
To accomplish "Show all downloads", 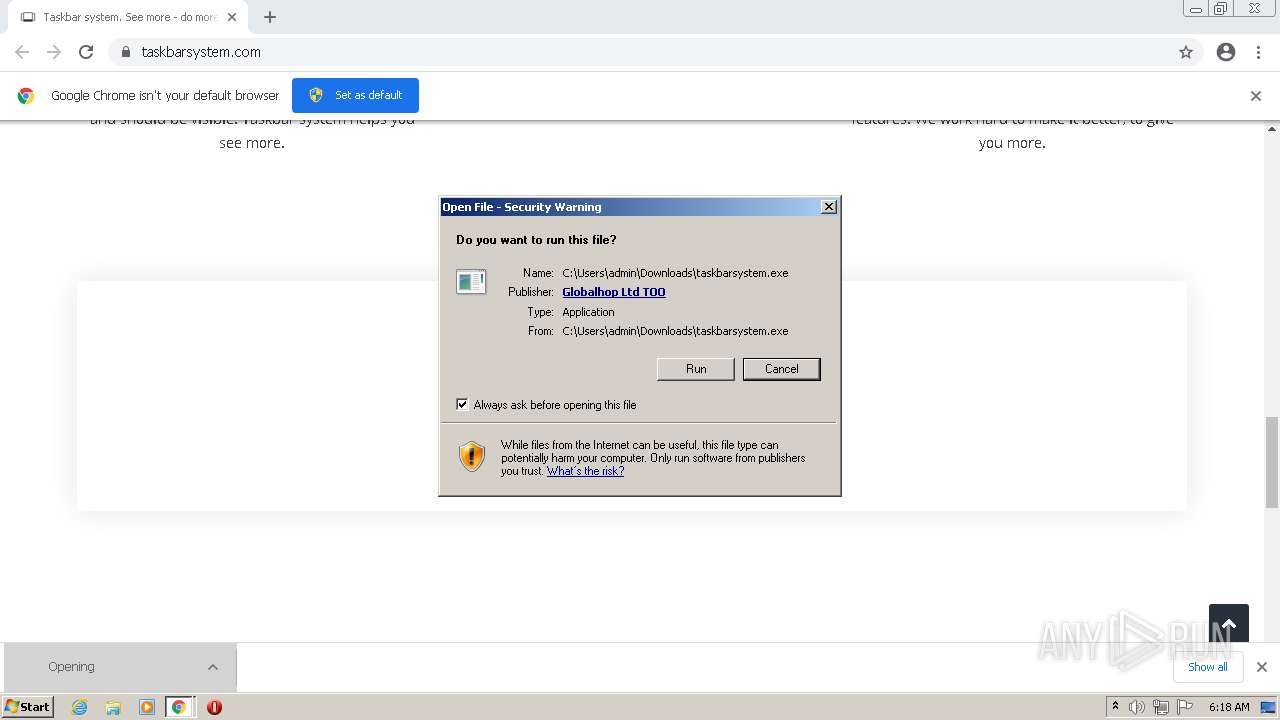I will click(x=1207, y=667).
